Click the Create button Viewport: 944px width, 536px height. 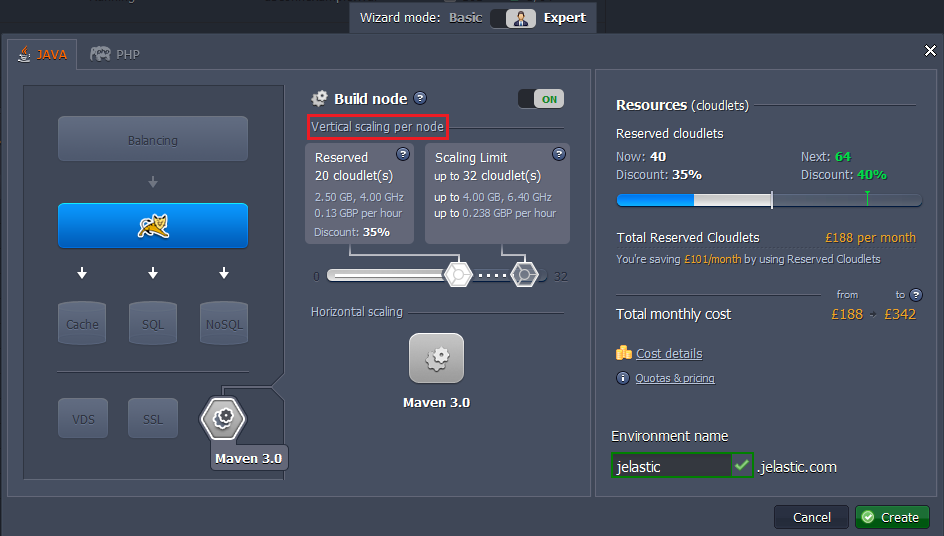(892, 517)
